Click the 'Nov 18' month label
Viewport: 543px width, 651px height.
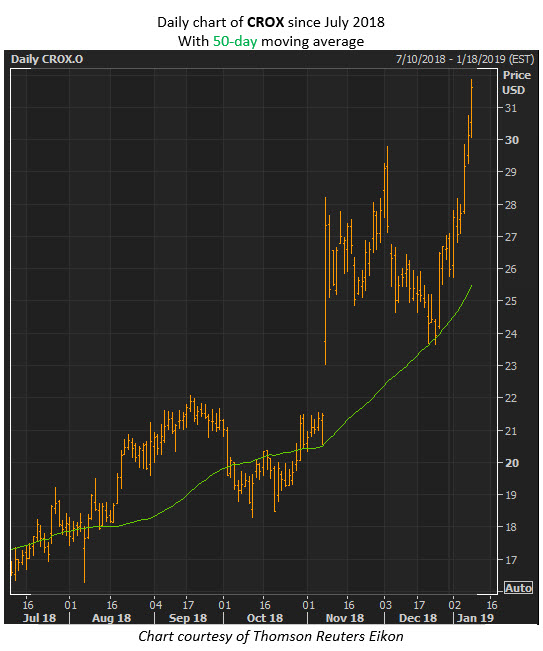345,618
